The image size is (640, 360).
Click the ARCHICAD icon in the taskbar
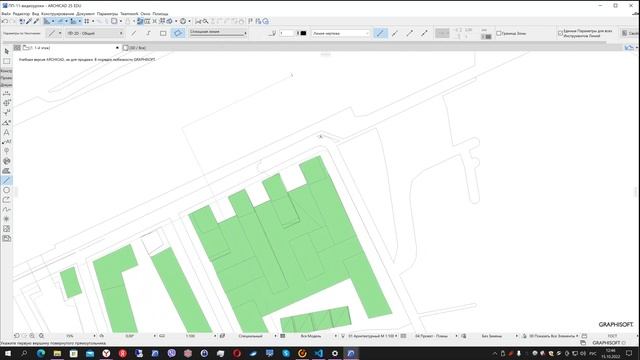pos(351,353)
